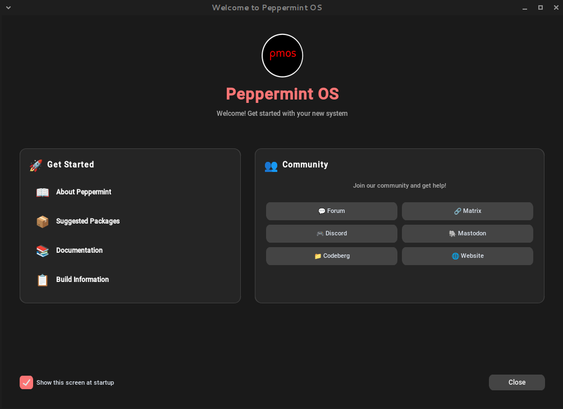The height and width of the screenshot is (409, 563).
Task: Click the people icon beside Community
Action: click(x=271, y=166)
